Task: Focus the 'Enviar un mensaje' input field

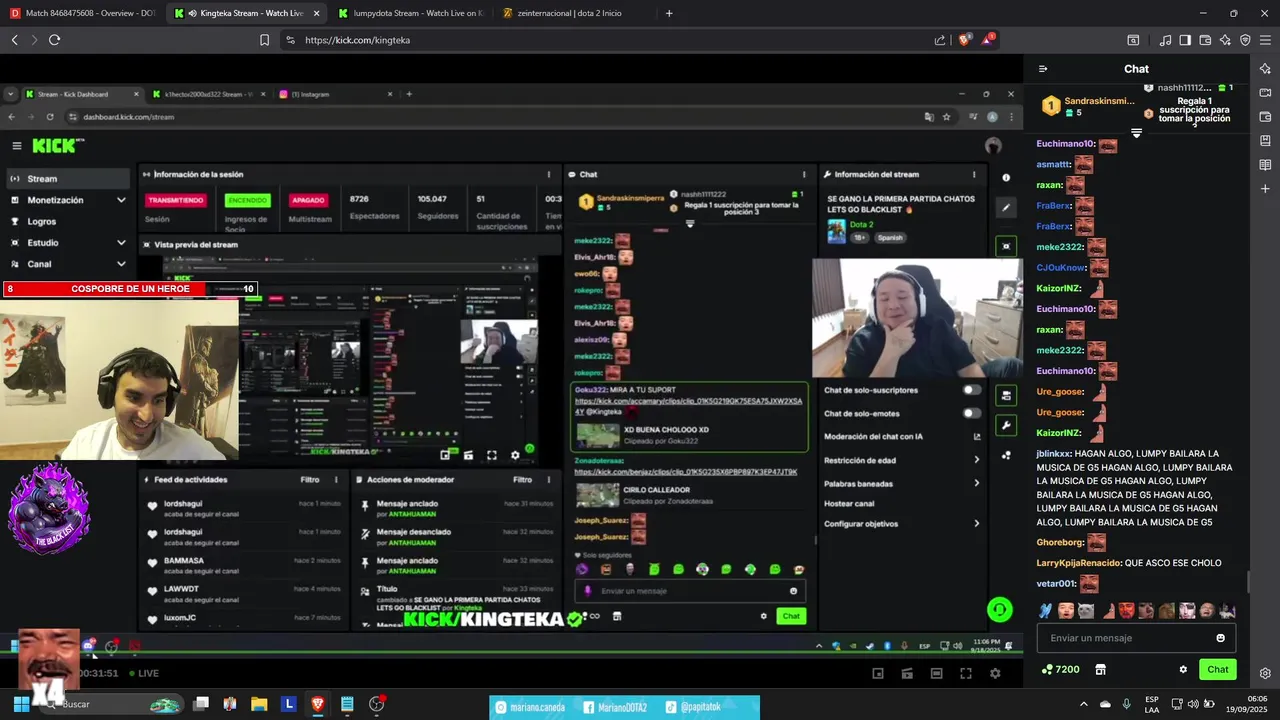Action: coord(1136,638)
